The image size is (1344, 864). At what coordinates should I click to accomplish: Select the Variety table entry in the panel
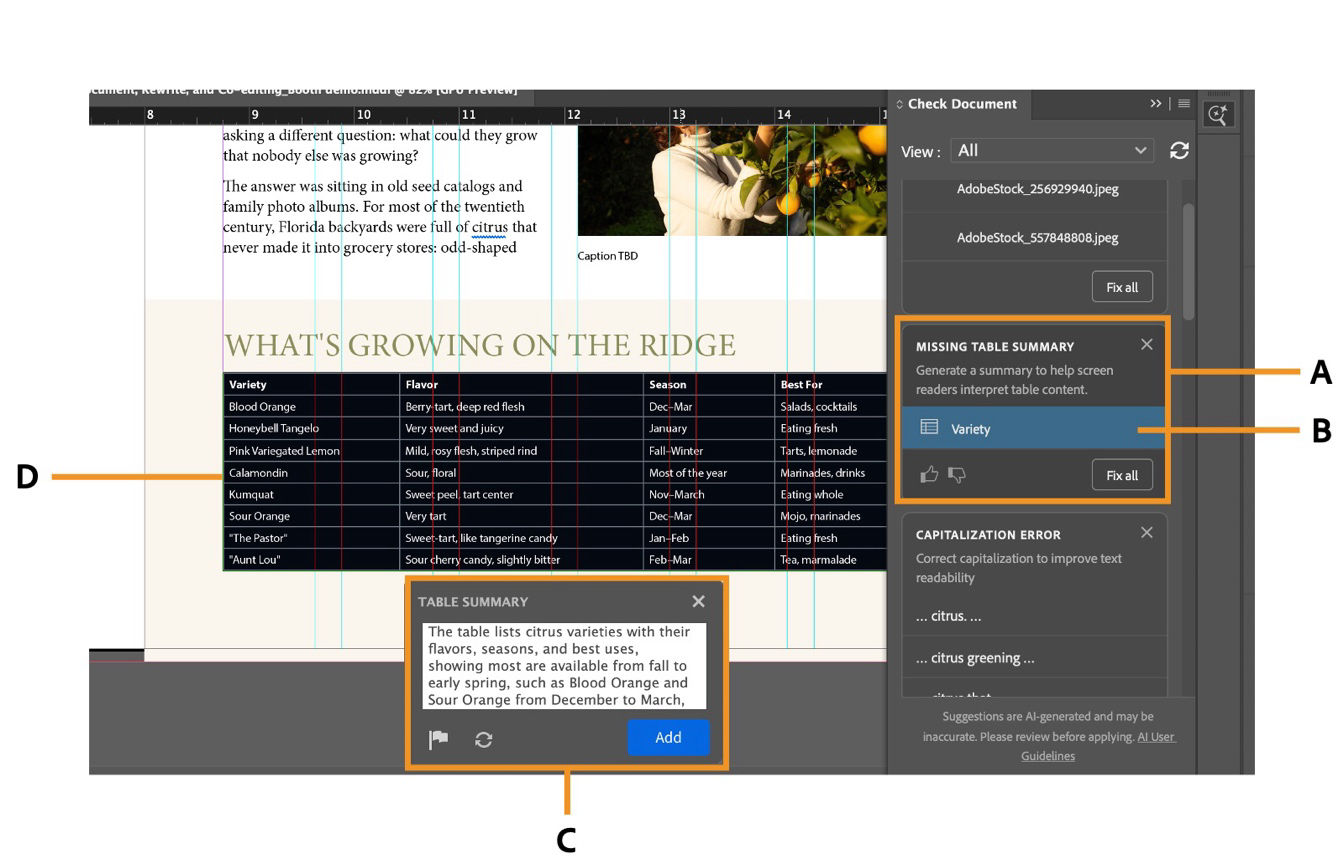pyautogui.click(x=1034, y=428)
